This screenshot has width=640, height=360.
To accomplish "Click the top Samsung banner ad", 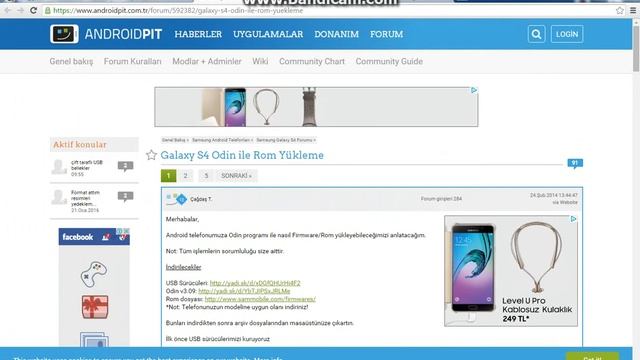I will [x=316, y=107].
